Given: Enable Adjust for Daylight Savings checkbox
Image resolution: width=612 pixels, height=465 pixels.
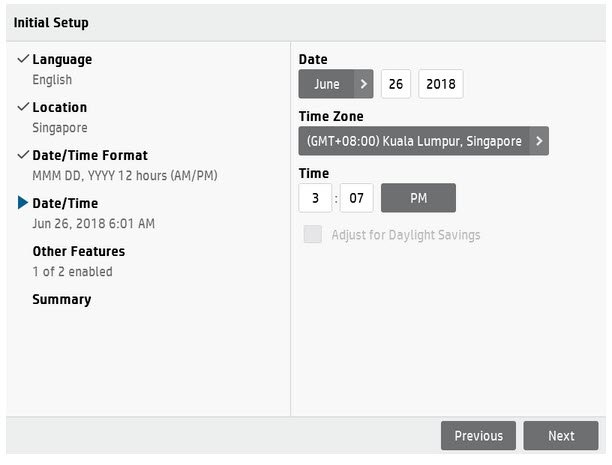Looking at the screenshot, I should (313, 235).
